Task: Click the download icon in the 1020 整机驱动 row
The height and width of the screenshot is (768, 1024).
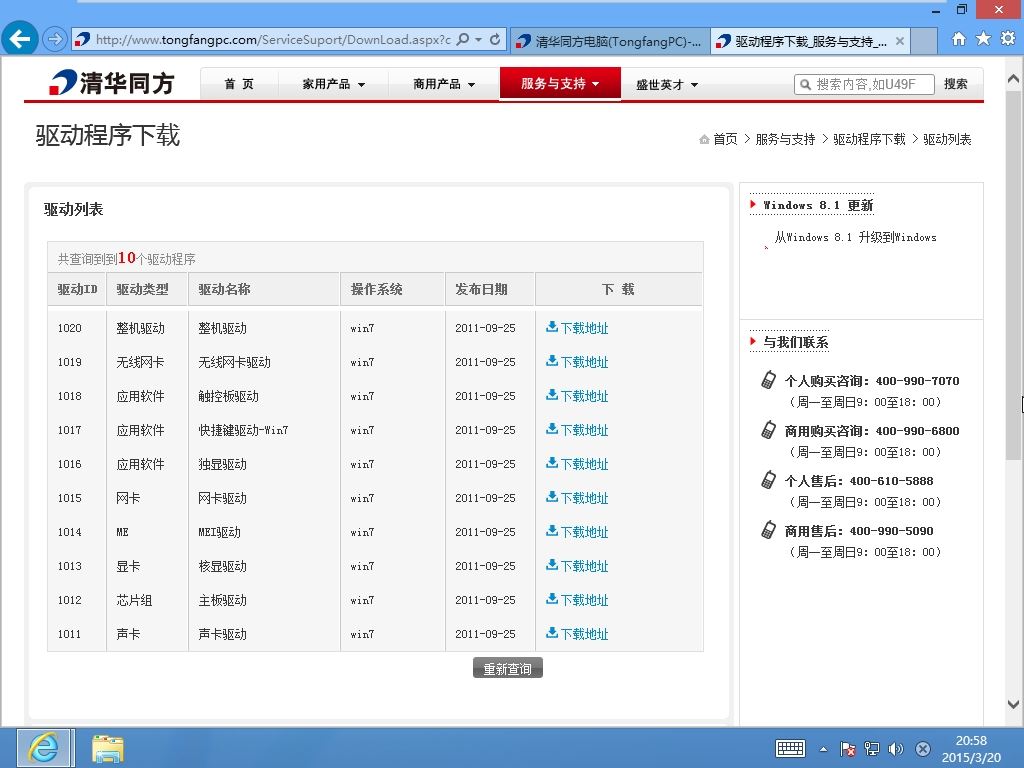Action: coord(552,327)
